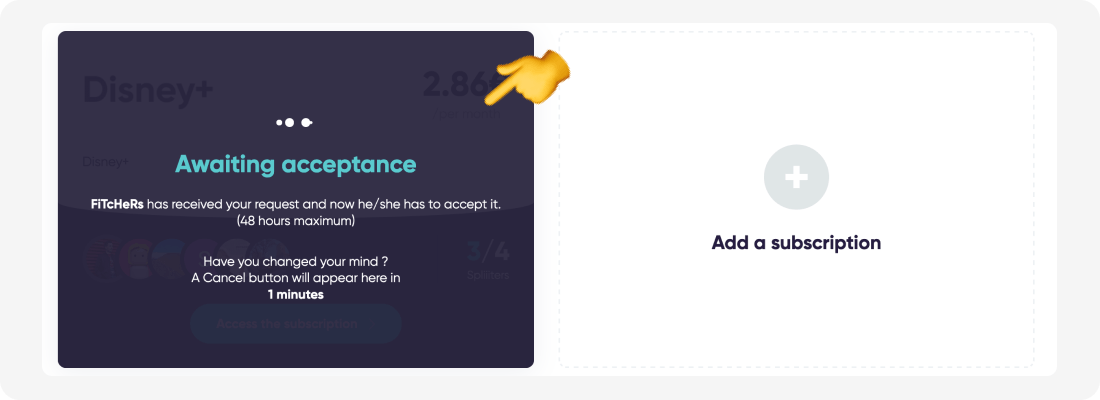
Task: Click the small Disney+ label
Action: [x=105, y=162]
